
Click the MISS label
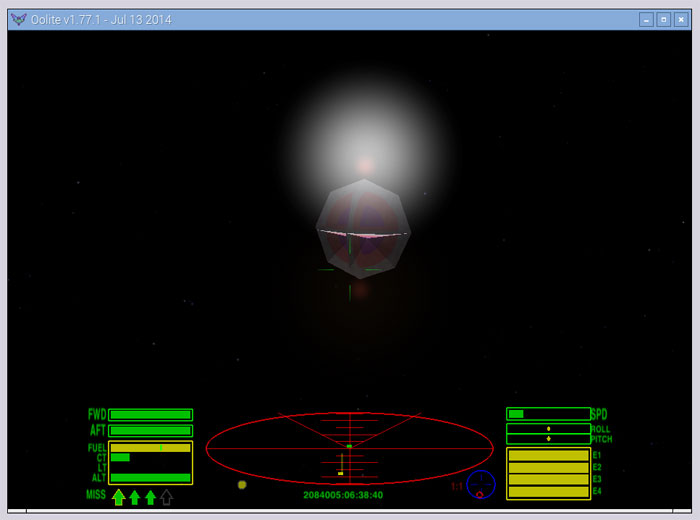(x=96, y=495)
